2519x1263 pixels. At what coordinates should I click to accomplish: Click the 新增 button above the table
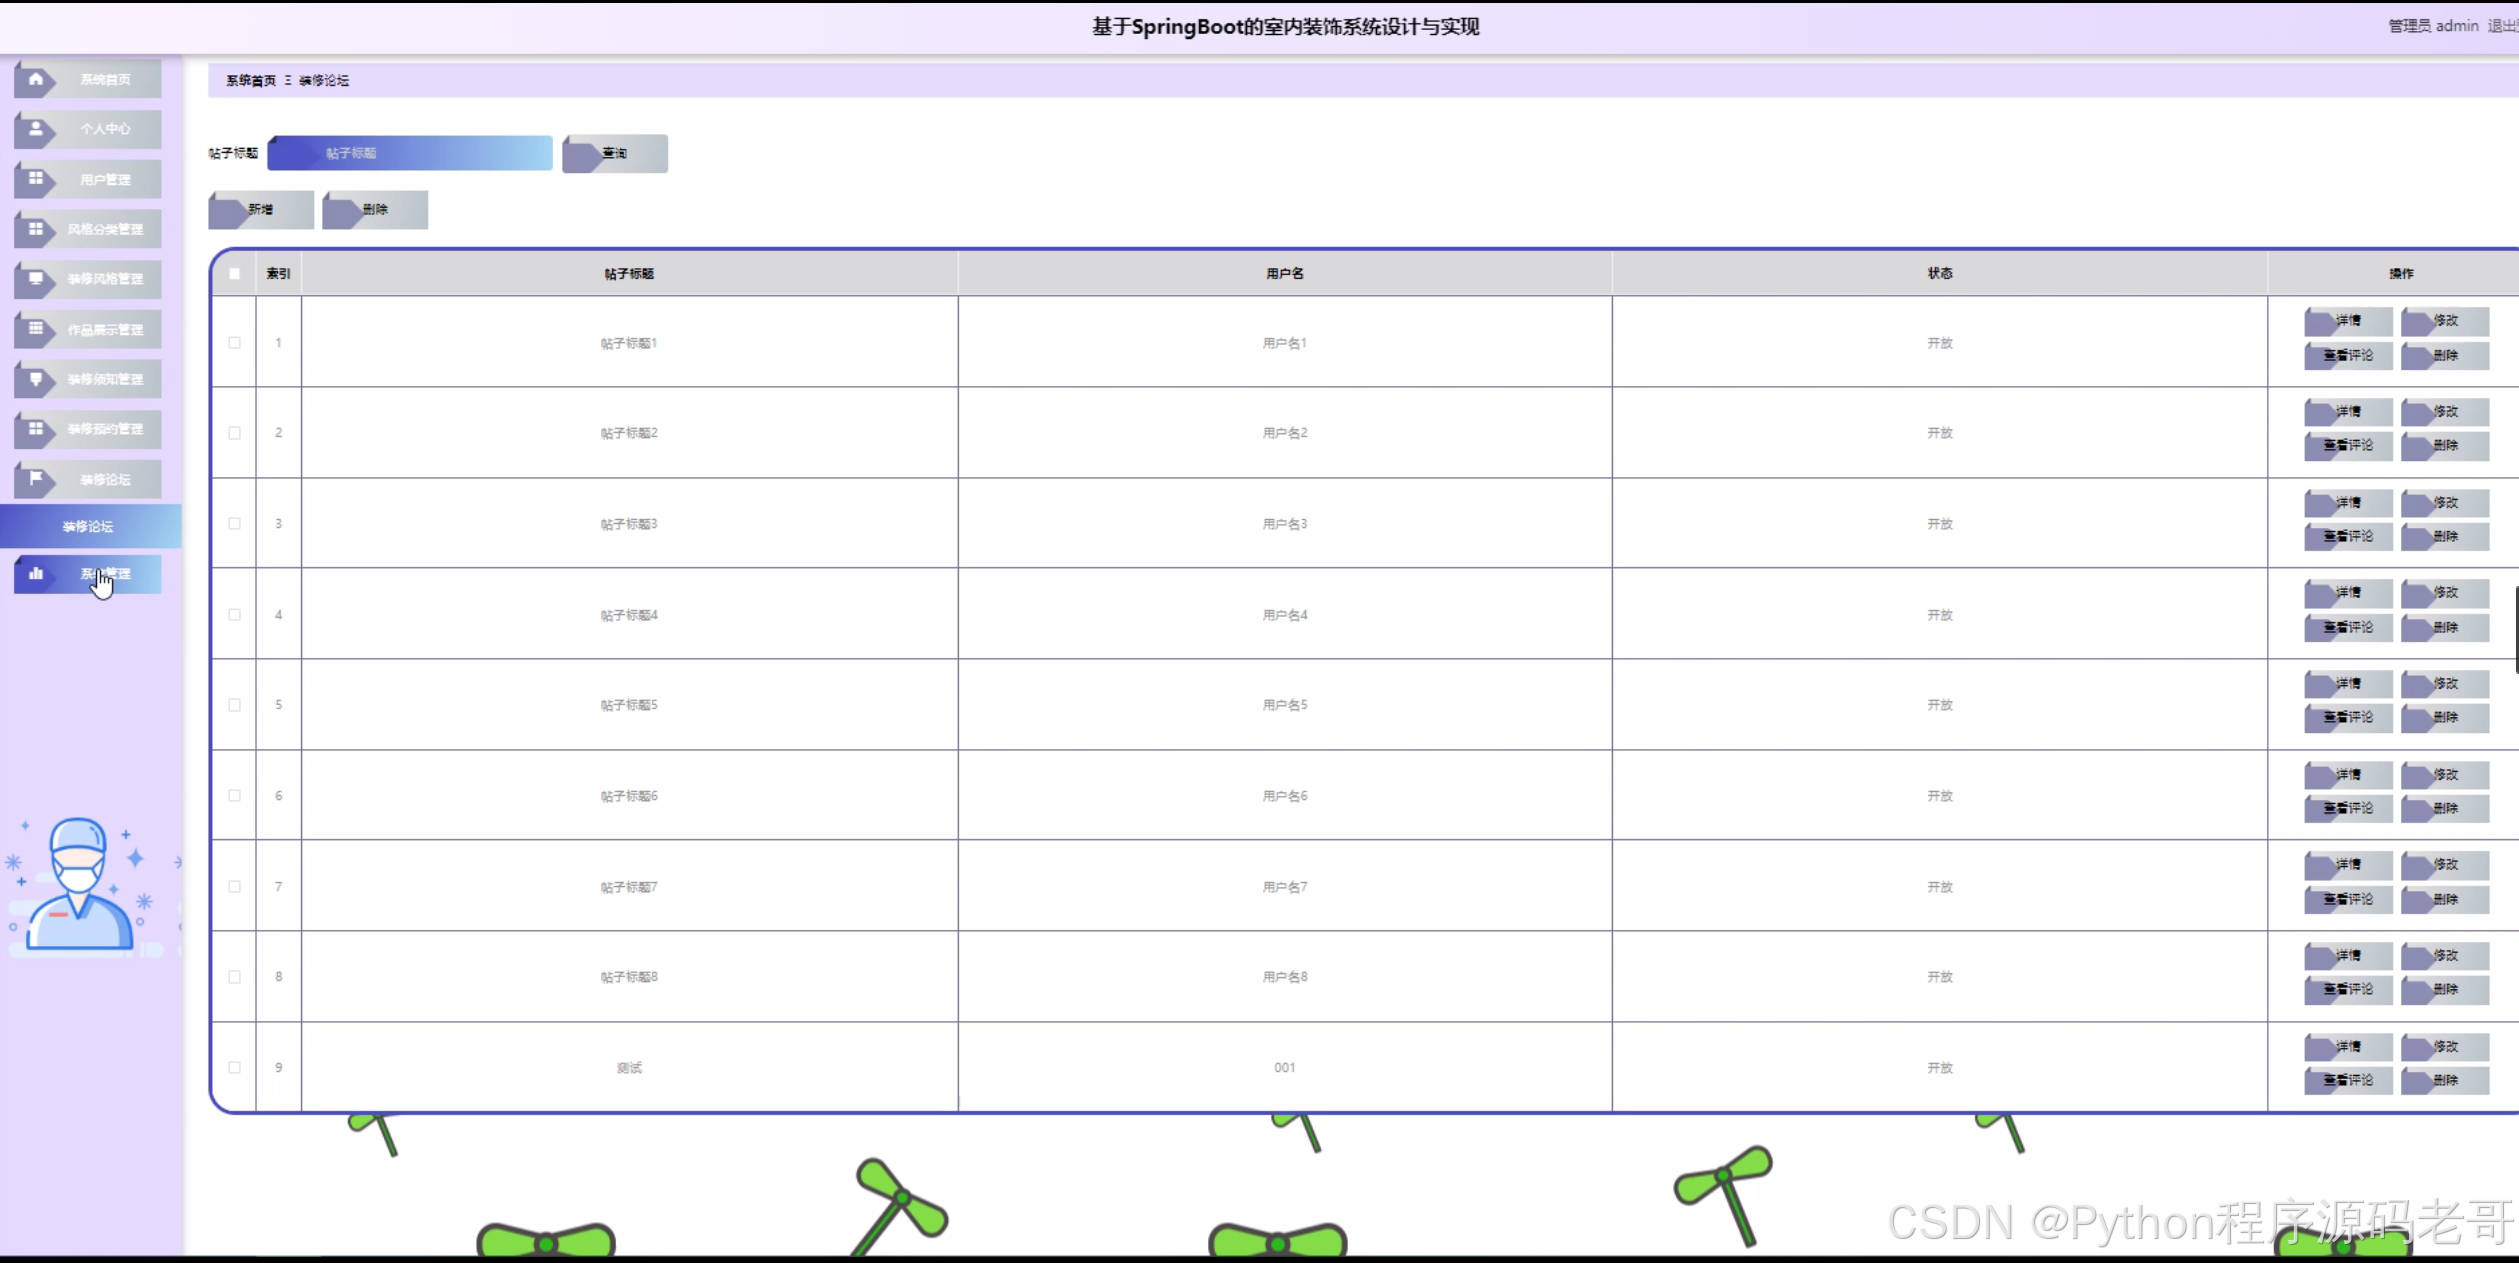pos(260,209)
